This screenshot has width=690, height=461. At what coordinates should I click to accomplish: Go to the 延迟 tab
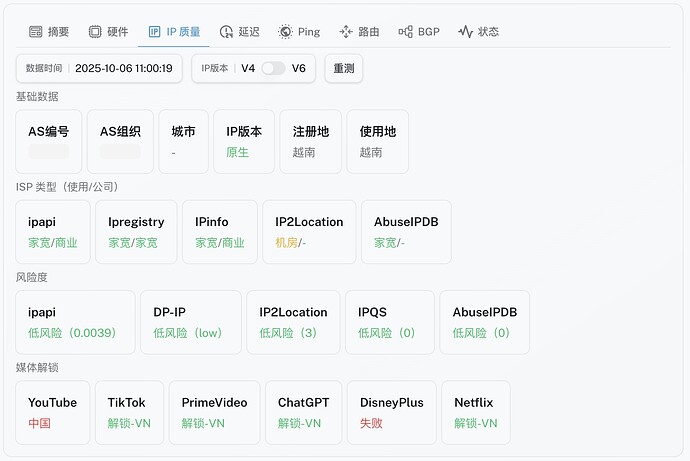tap(239, 32)
